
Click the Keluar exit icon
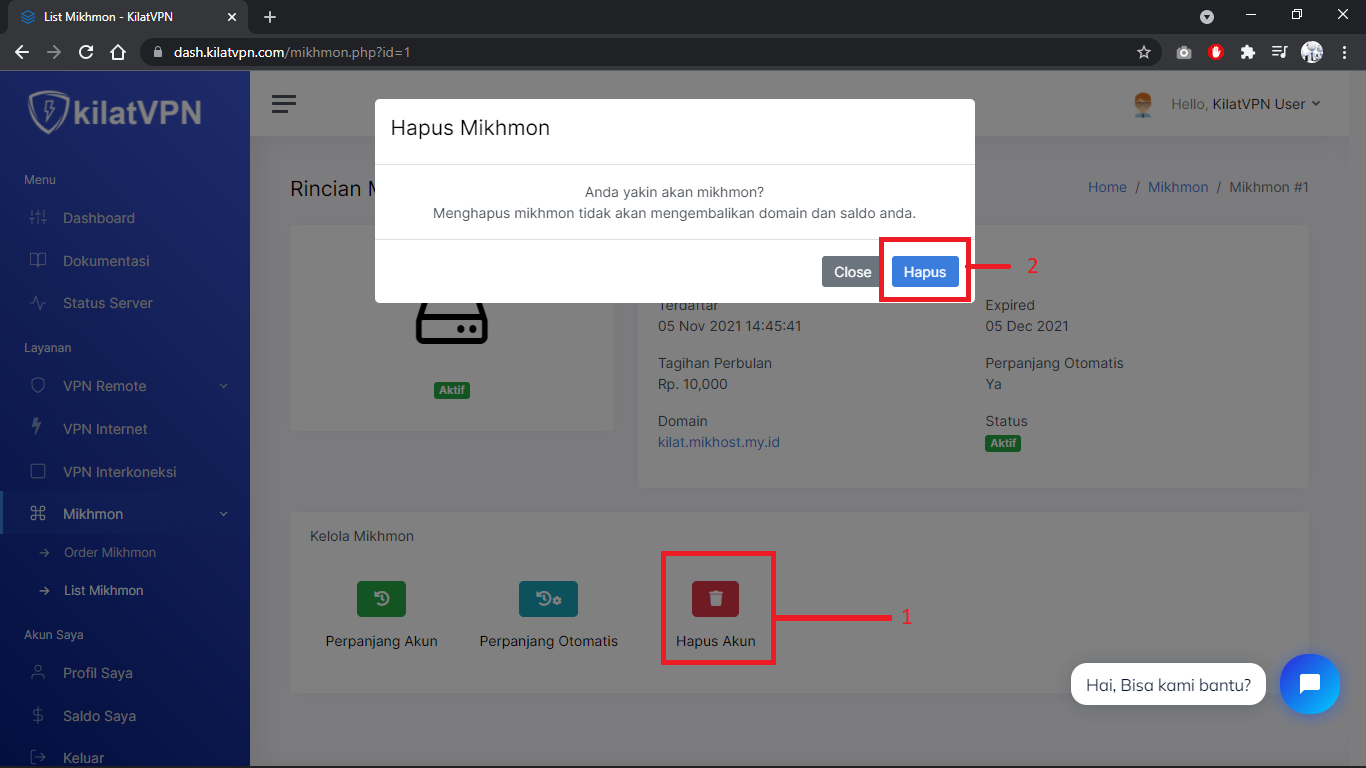click(38, 758)
